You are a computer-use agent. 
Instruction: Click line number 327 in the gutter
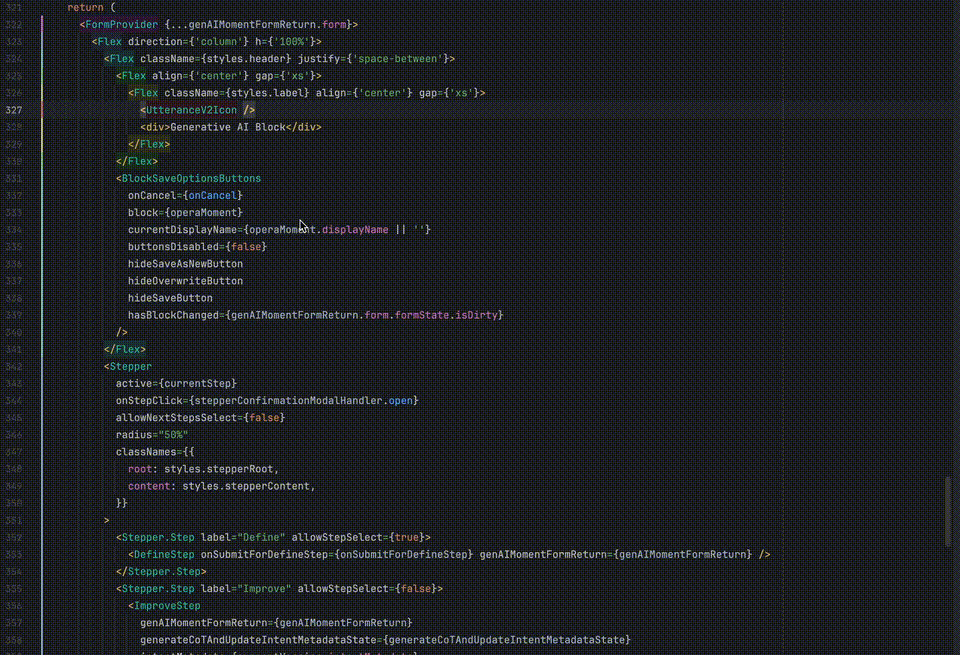[x=13, y=110]
